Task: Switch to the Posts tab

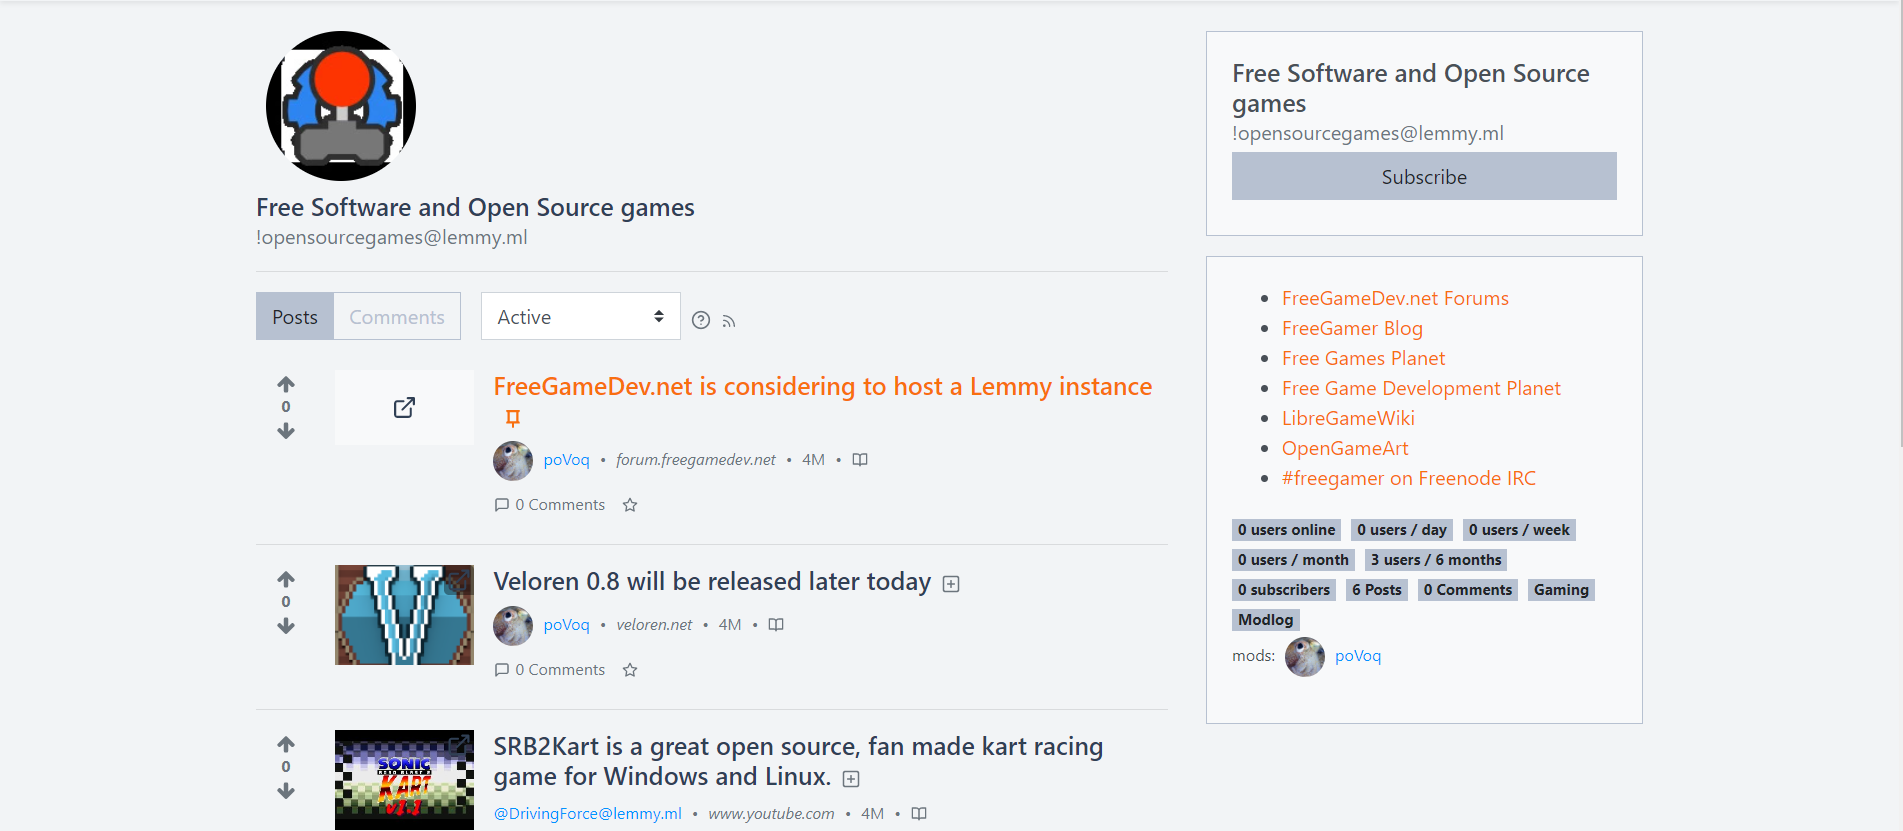Action: pyautogui.click(x=295, y=316)
